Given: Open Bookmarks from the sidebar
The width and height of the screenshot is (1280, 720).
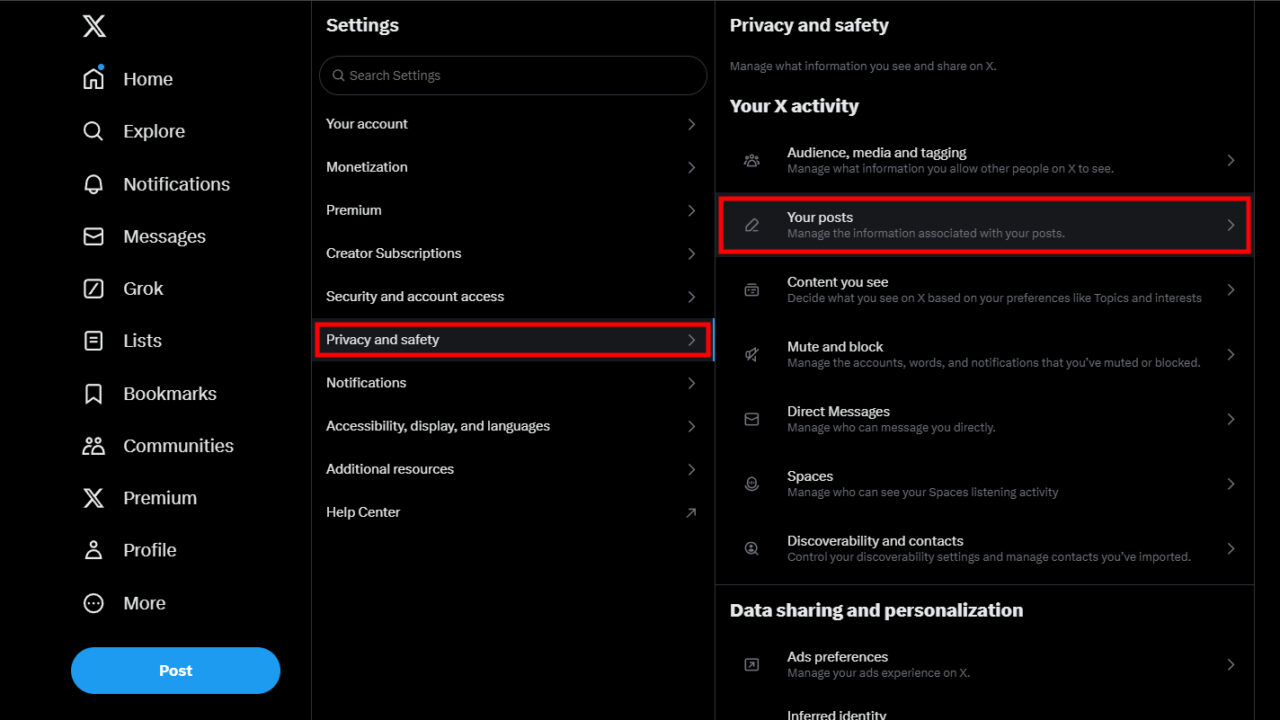Looking at the screenshot, I should click(x=92, y=393).
